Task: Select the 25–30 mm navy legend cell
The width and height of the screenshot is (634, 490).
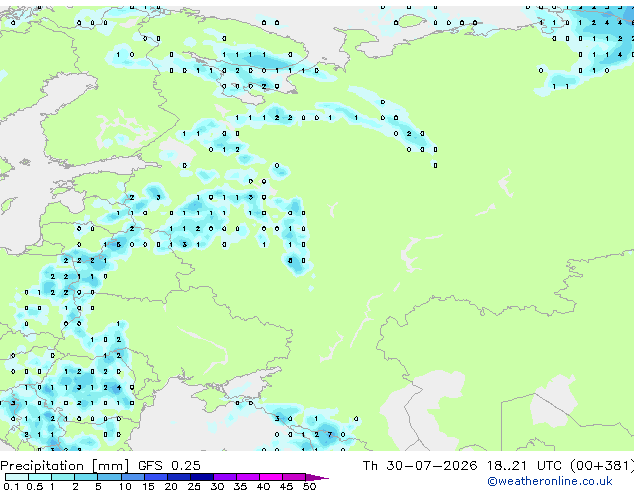Action: pos(201,477)
